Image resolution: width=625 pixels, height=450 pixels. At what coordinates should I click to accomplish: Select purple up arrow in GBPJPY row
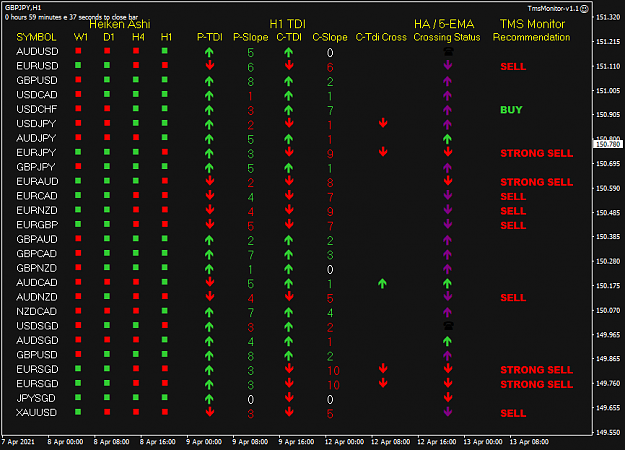(x=448, y=167)
